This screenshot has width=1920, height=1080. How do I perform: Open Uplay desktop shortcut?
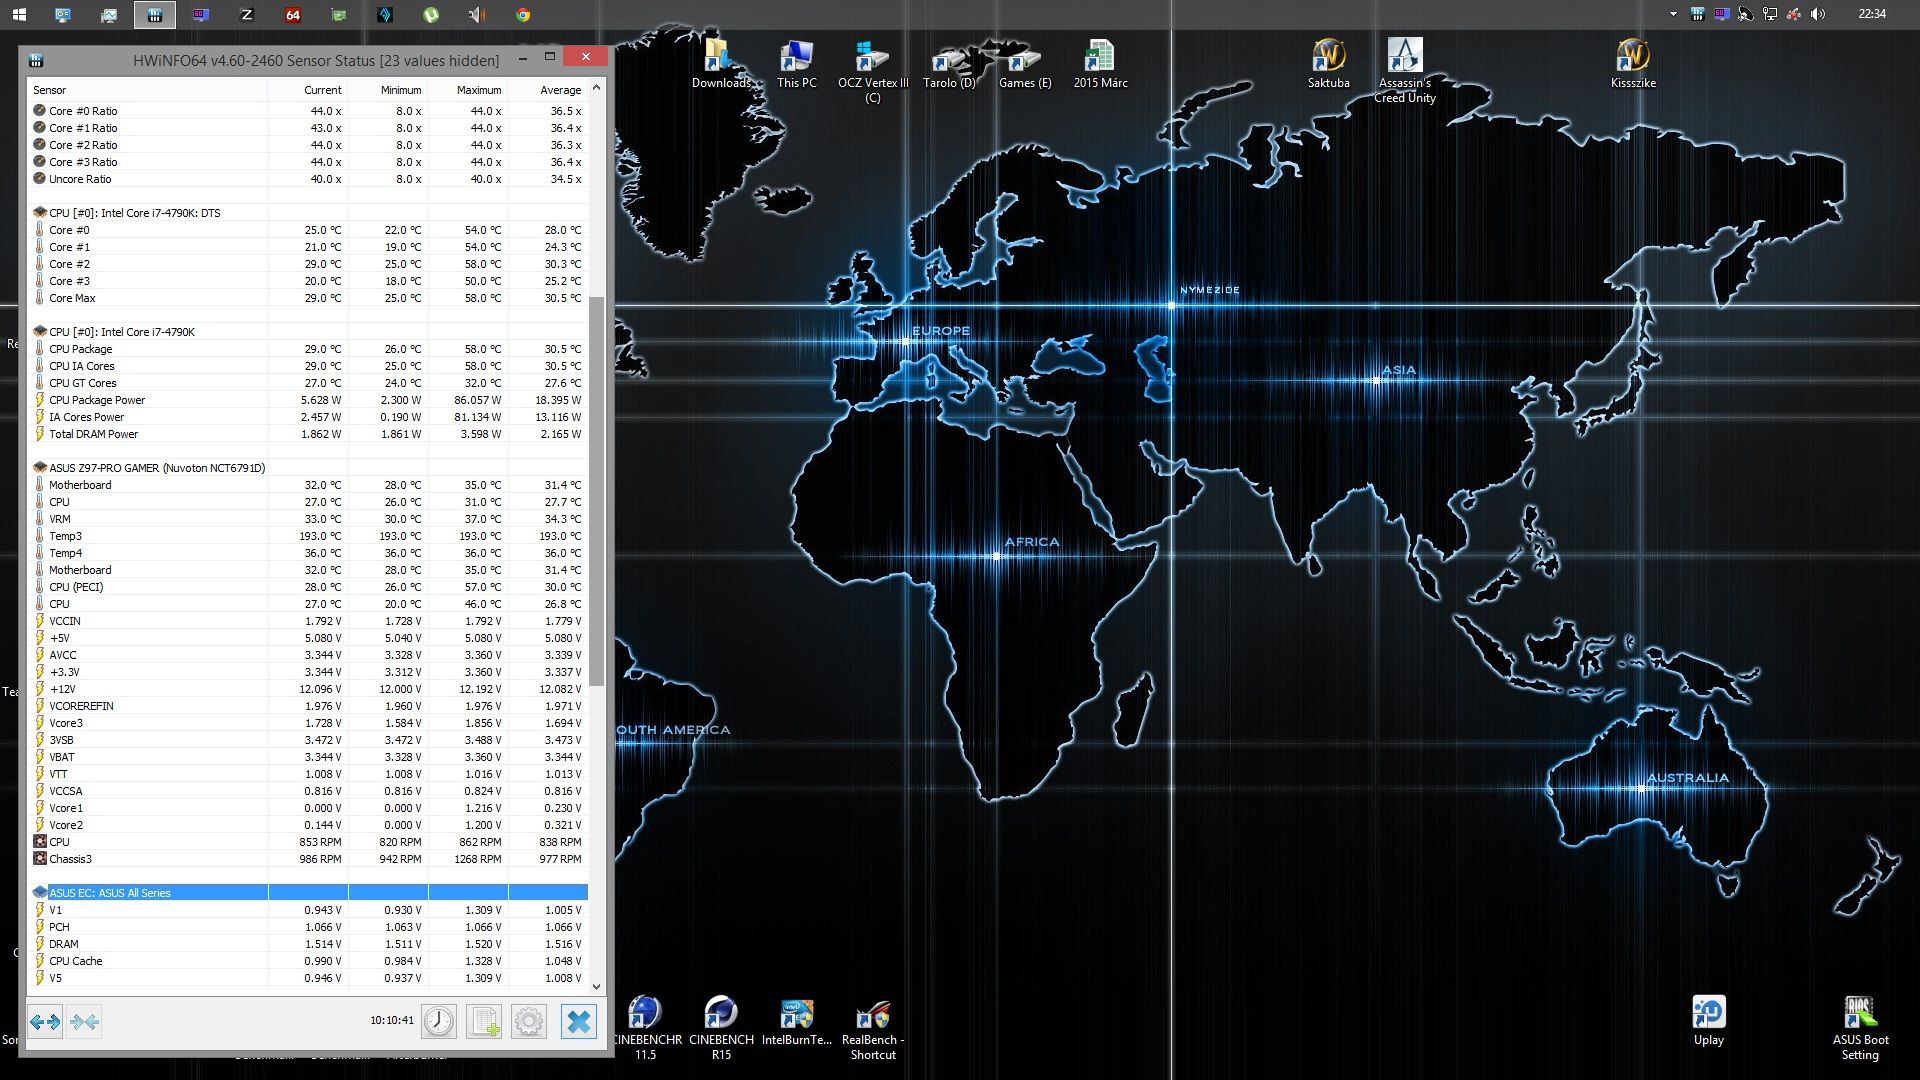pos(1709,1021)
